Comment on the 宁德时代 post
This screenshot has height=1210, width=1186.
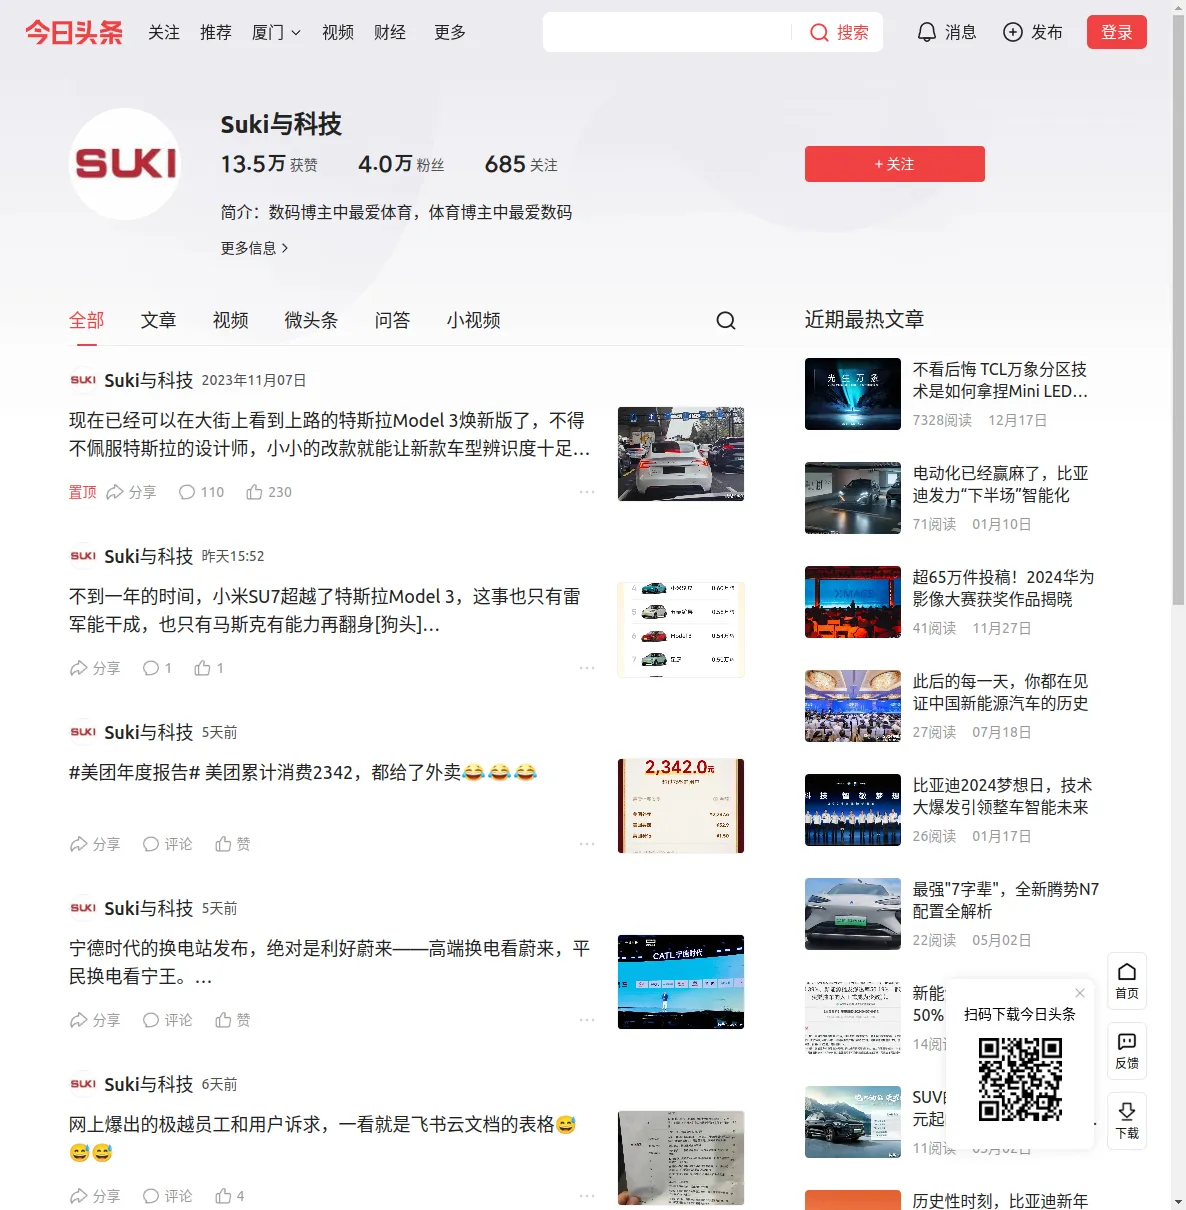167,1020
